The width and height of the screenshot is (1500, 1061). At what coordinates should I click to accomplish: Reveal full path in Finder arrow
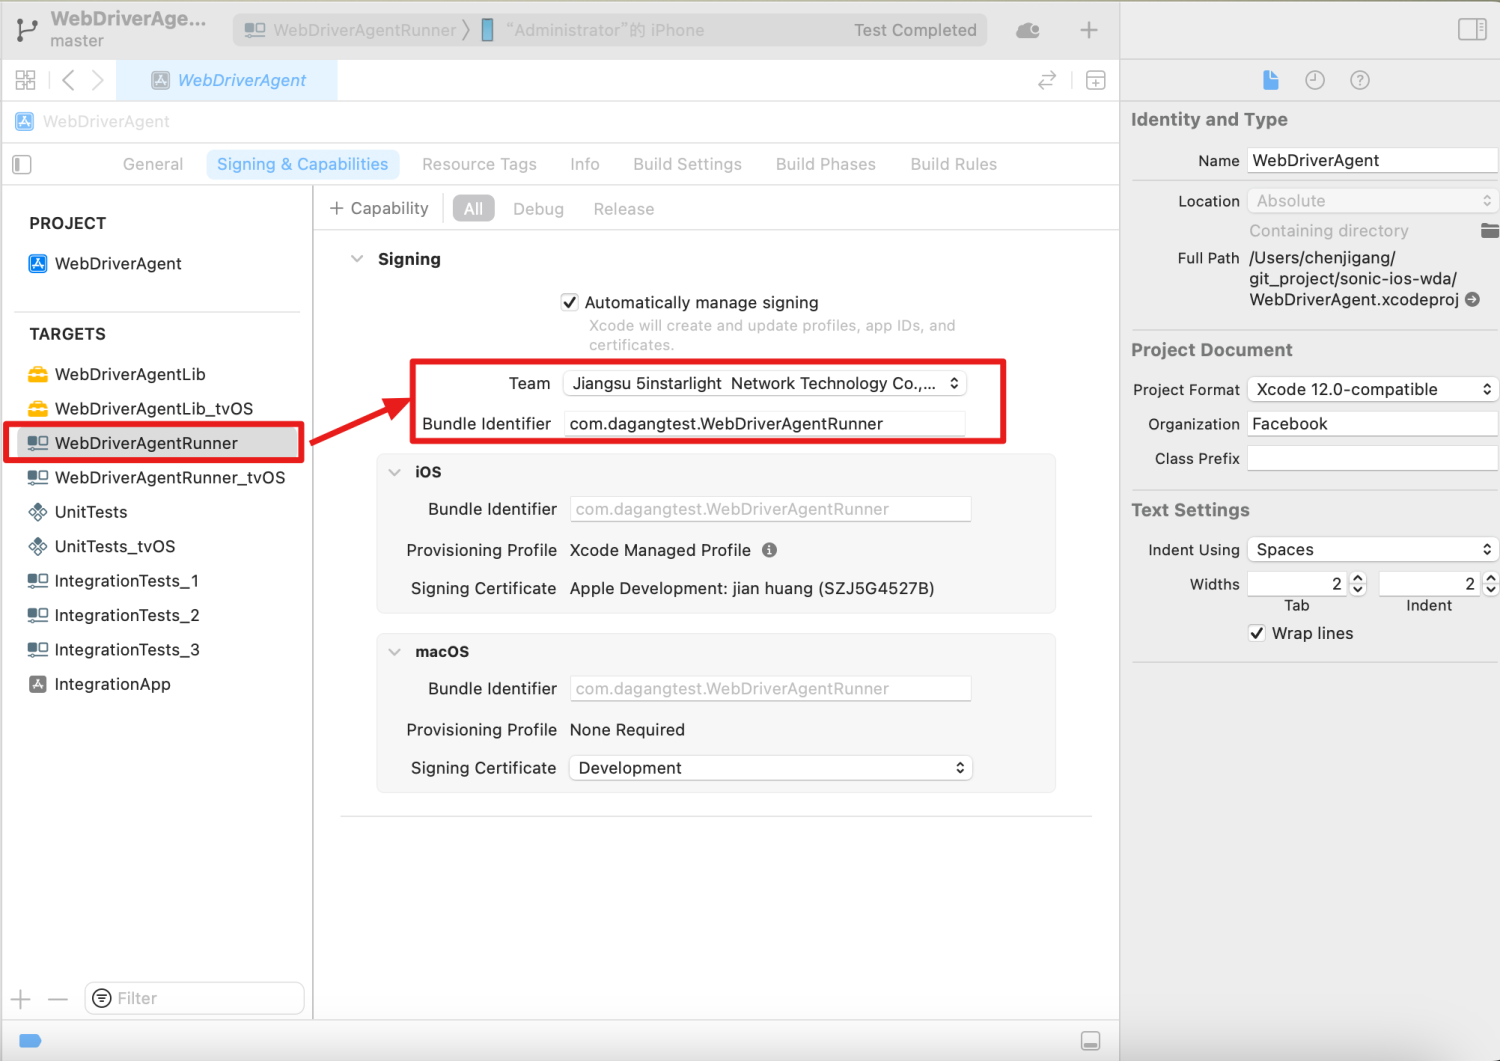pyautogui.click(x=1472, y=299)
